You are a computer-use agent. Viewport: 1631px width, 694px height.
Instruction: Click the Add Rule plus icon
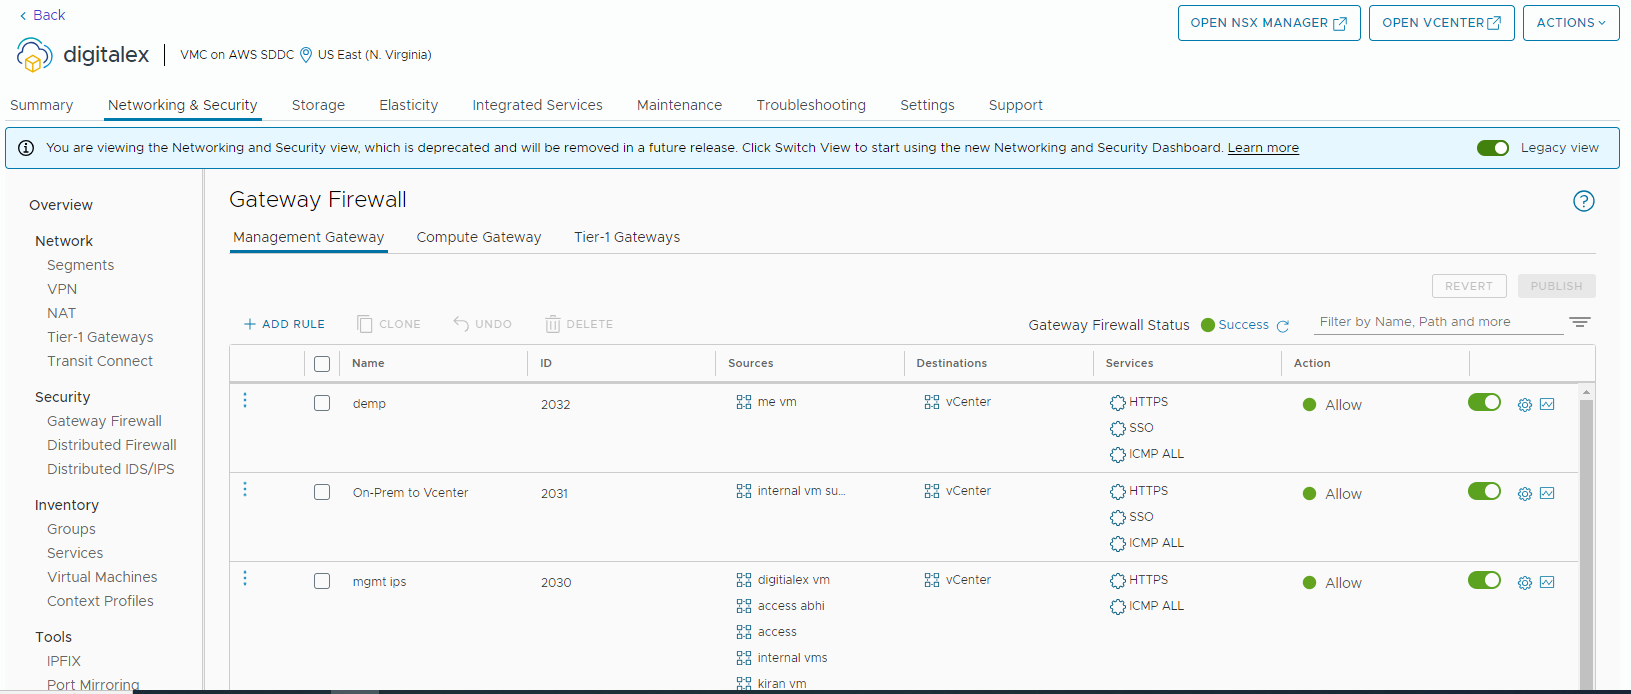pyautogui.click(x=250, y=324)
